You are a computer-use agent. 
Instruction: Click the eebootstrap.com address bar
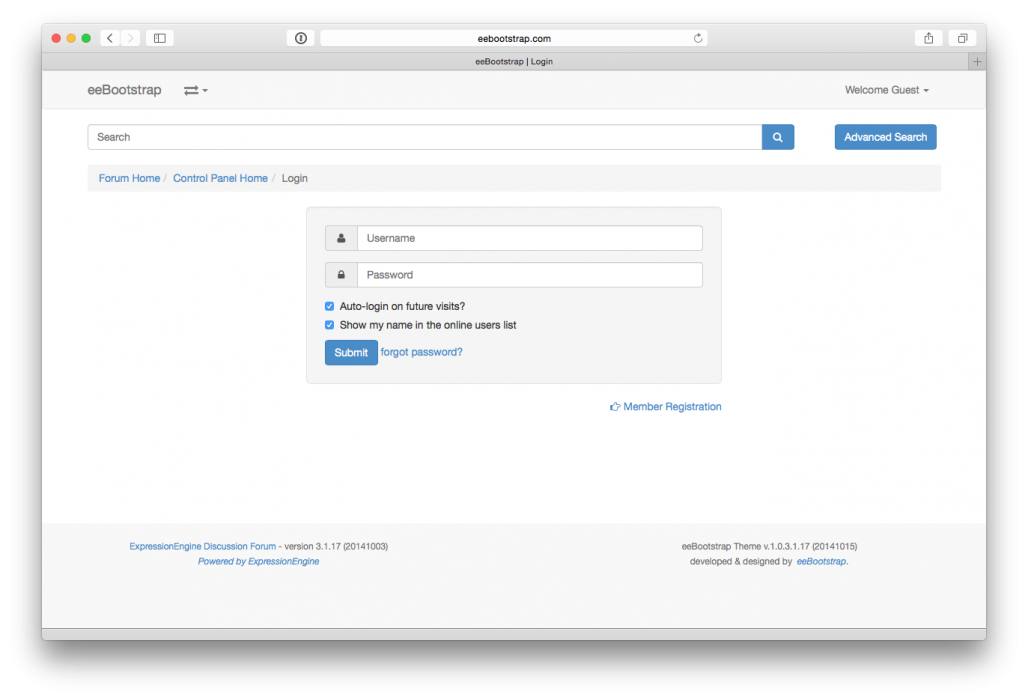[x=514, y=38]
